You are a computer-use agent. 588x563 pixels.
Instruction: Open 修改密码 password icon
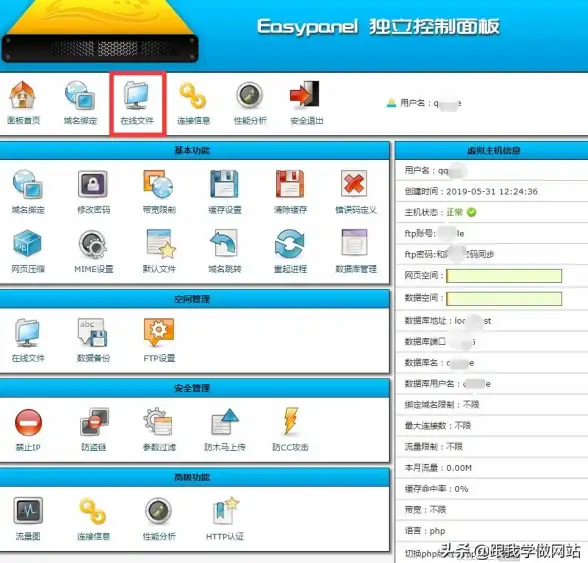click(x=93, y=184)
